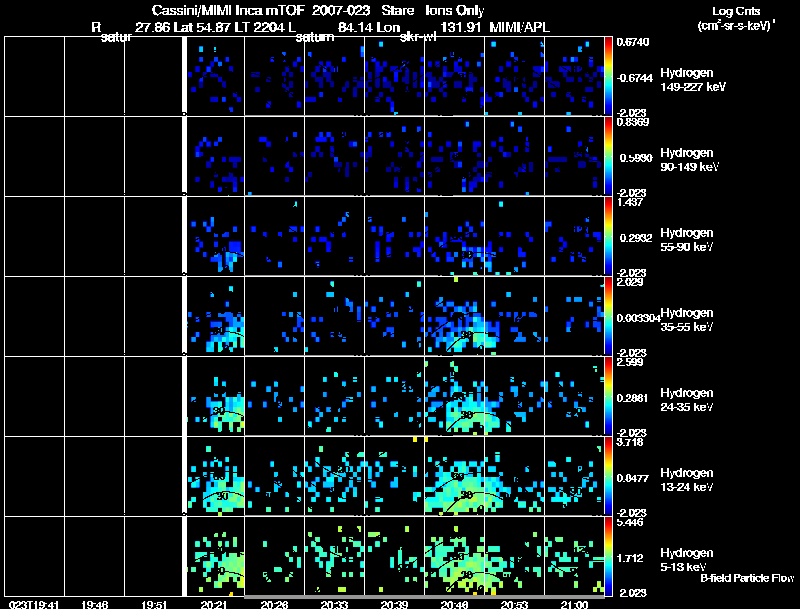800x609 pixels.
Task: Click the Hydrogen 149-227 keV color bar
Action: (x=608, y=76)
